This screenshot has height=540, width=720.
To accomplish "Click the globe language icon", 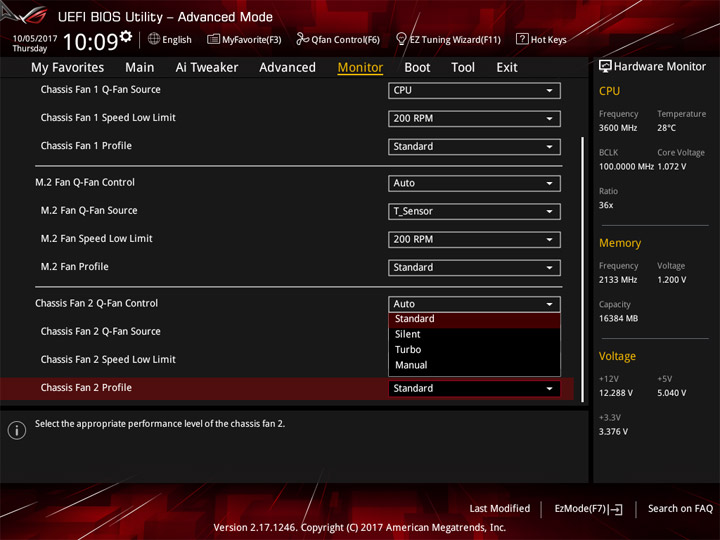I will tap(154, 39).
